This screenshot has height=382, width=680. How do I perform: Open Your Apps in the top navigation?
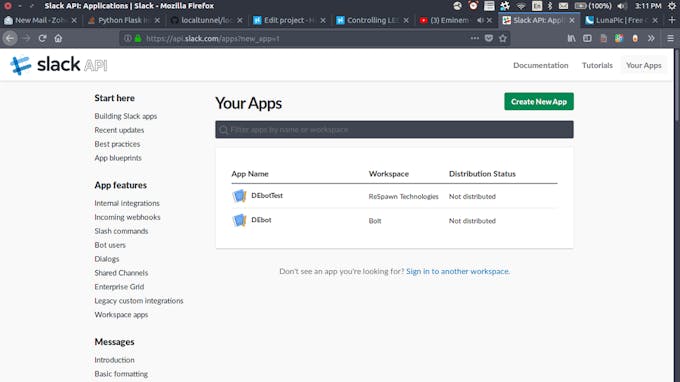pos(644,65)
